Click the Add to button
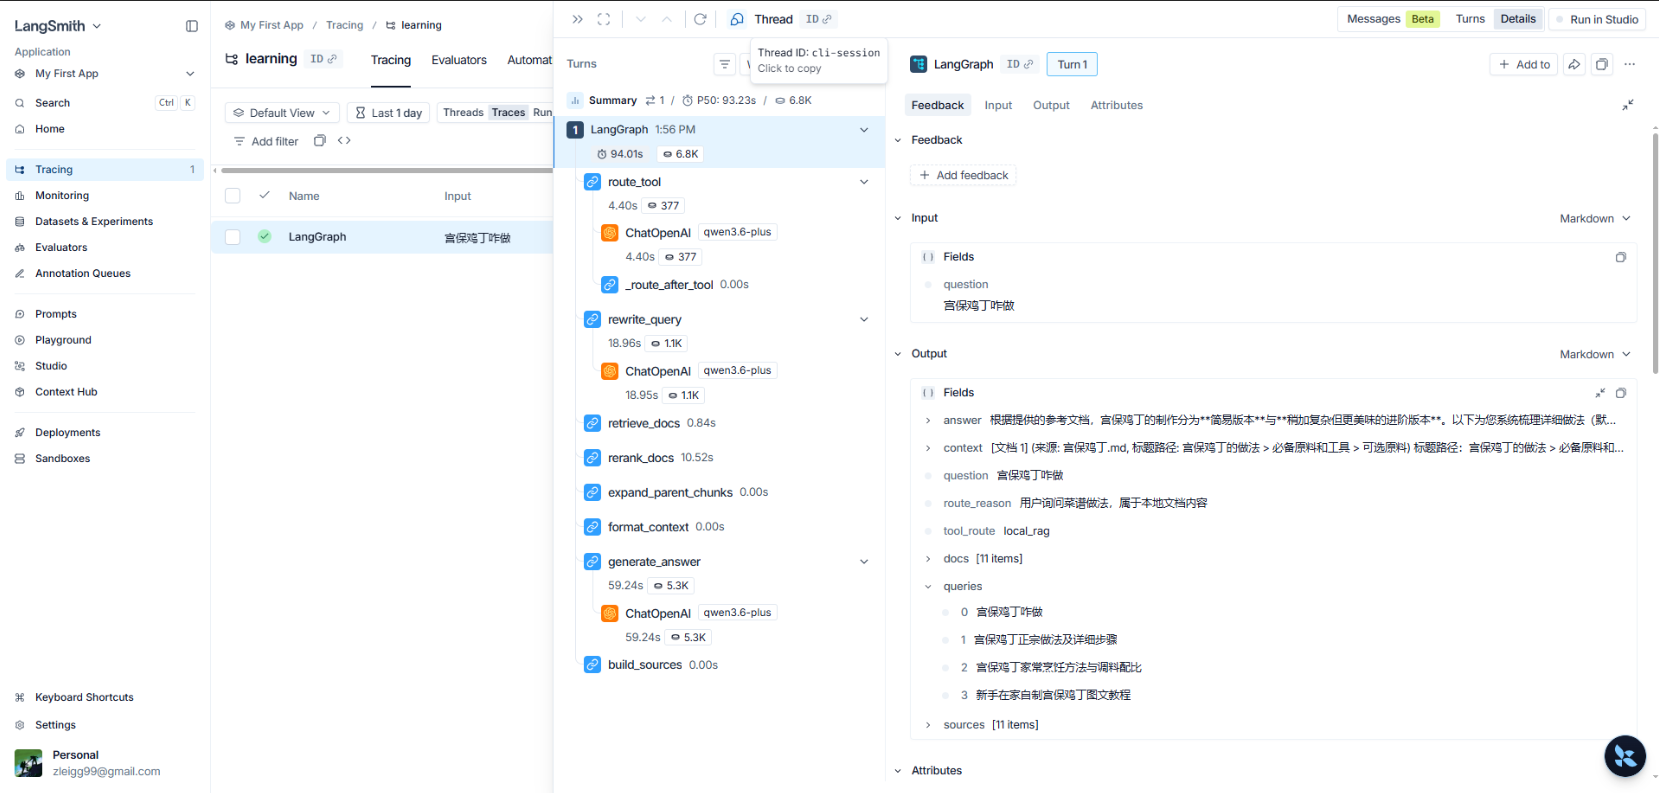This screenshot has height=793, width=1659. coord(1524,64)
